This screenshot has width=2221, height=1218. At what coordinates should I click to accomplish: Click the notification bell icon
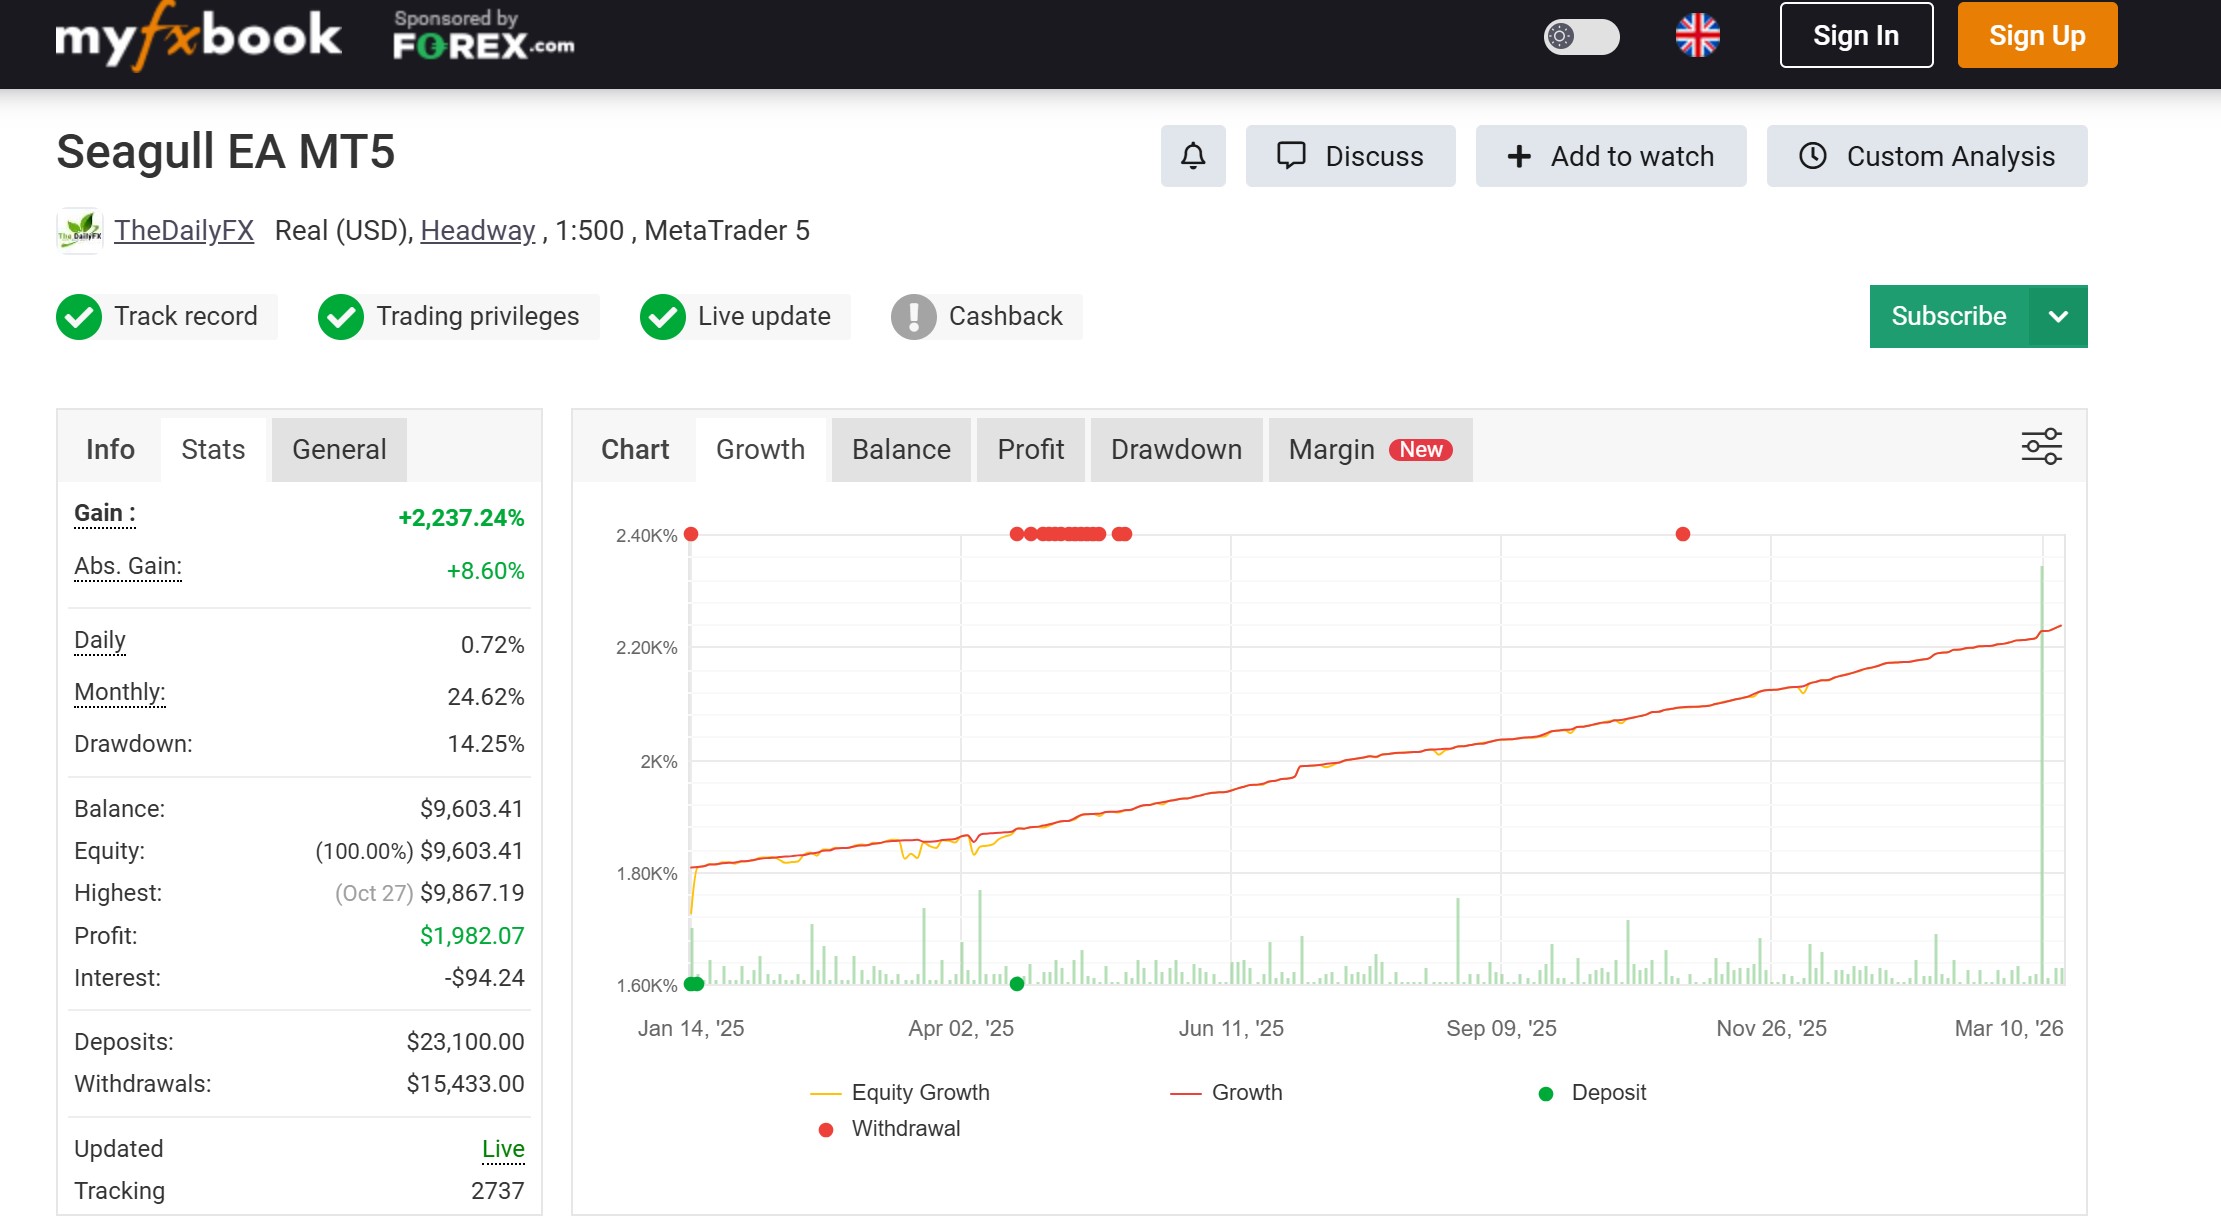[1192, 156]
